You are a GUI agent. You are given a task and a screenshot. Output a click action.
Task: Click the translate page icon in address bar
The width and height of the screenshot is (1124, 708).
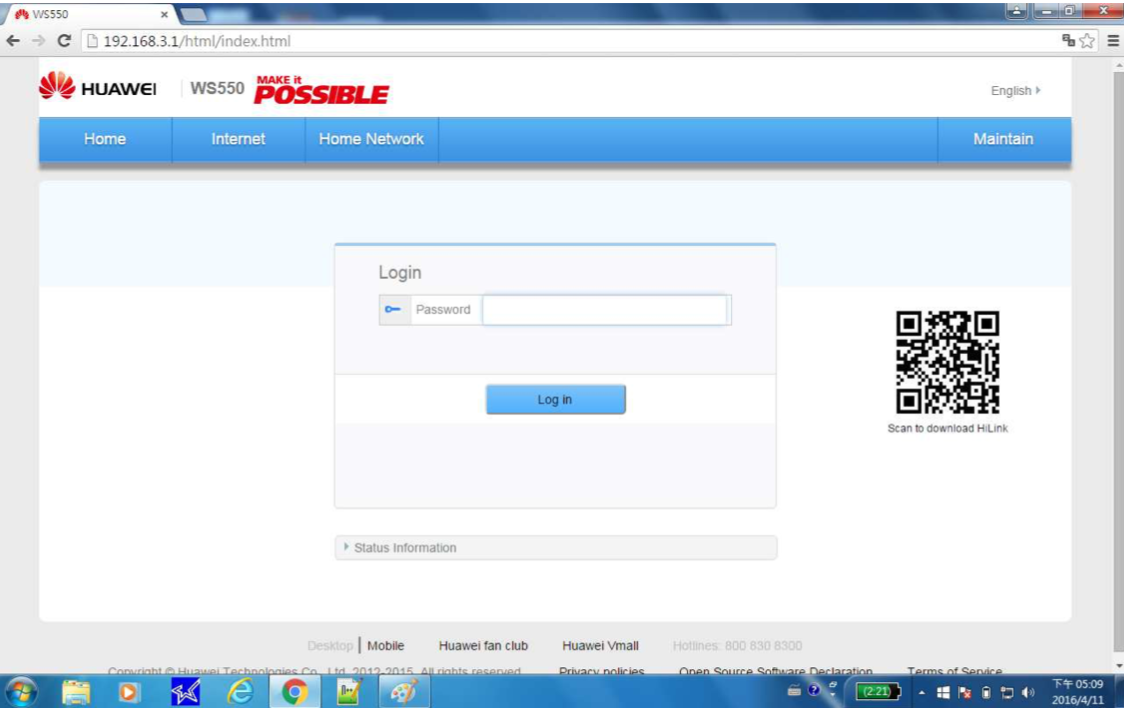click(x=1068, y=41)
